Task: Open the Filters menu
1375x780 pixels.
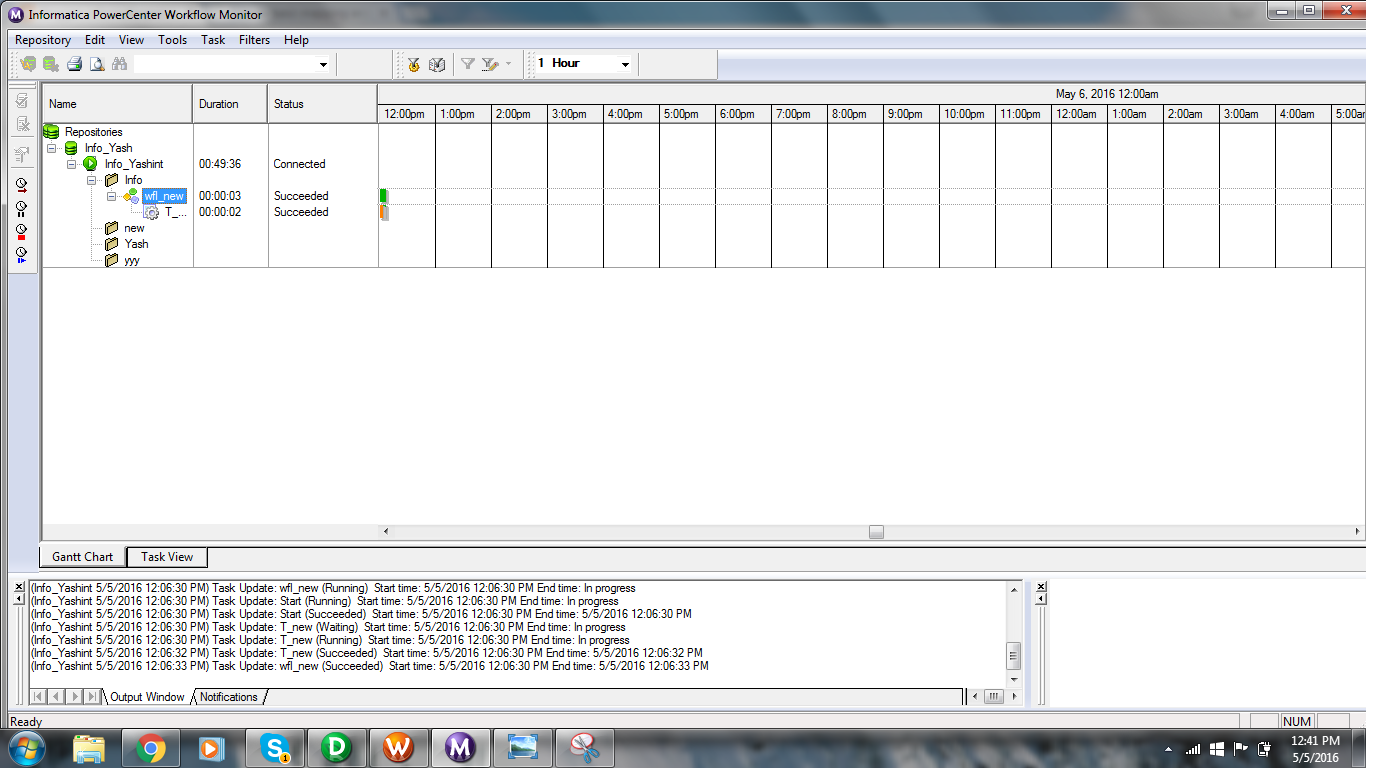Action: (254, 40)
